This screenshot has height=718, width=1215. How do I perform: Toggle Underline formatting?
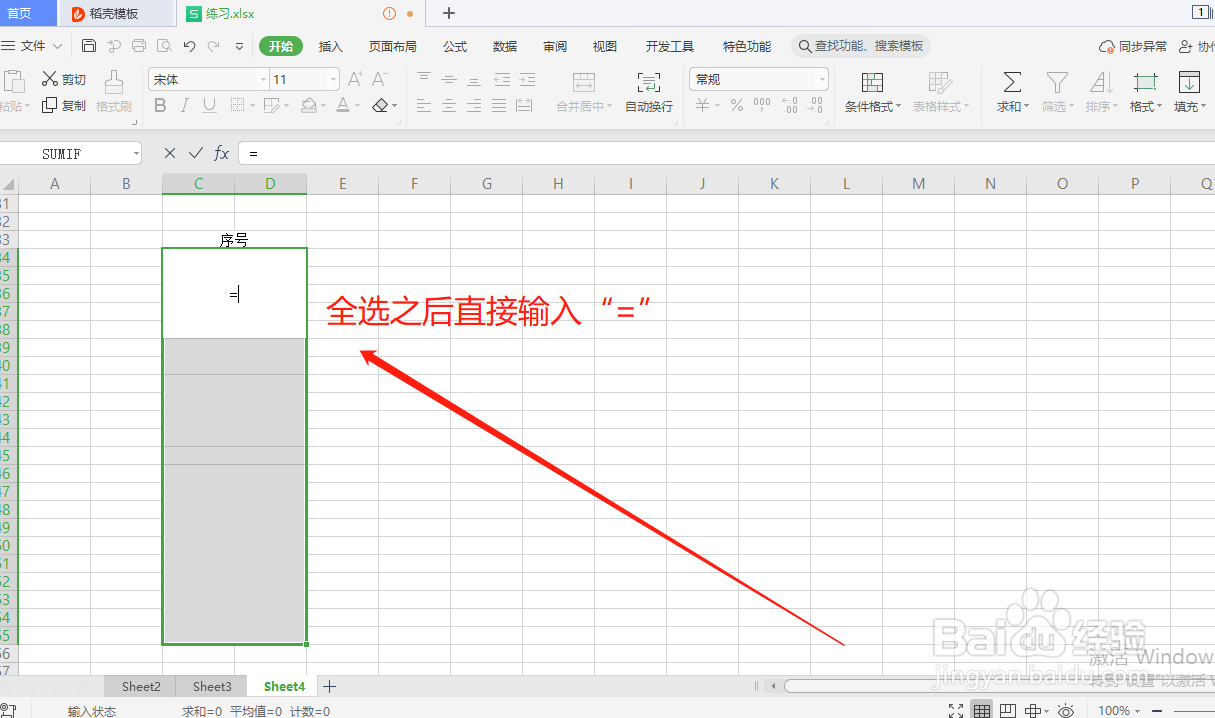pos(210,105)
